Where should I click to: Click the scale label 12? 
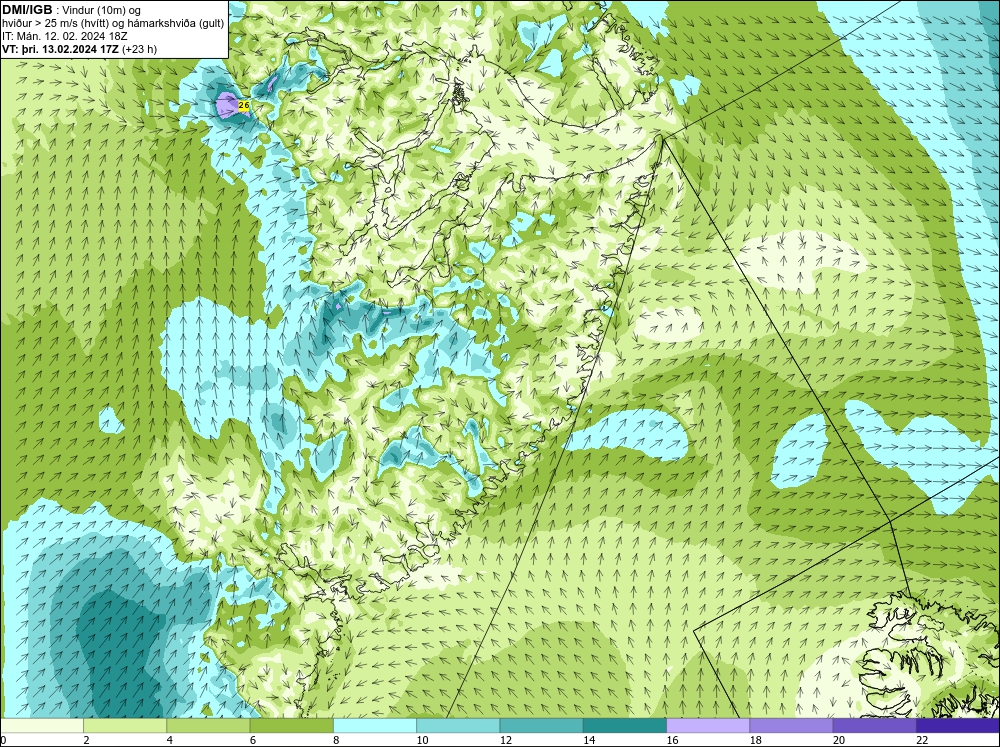pos(506,740)
